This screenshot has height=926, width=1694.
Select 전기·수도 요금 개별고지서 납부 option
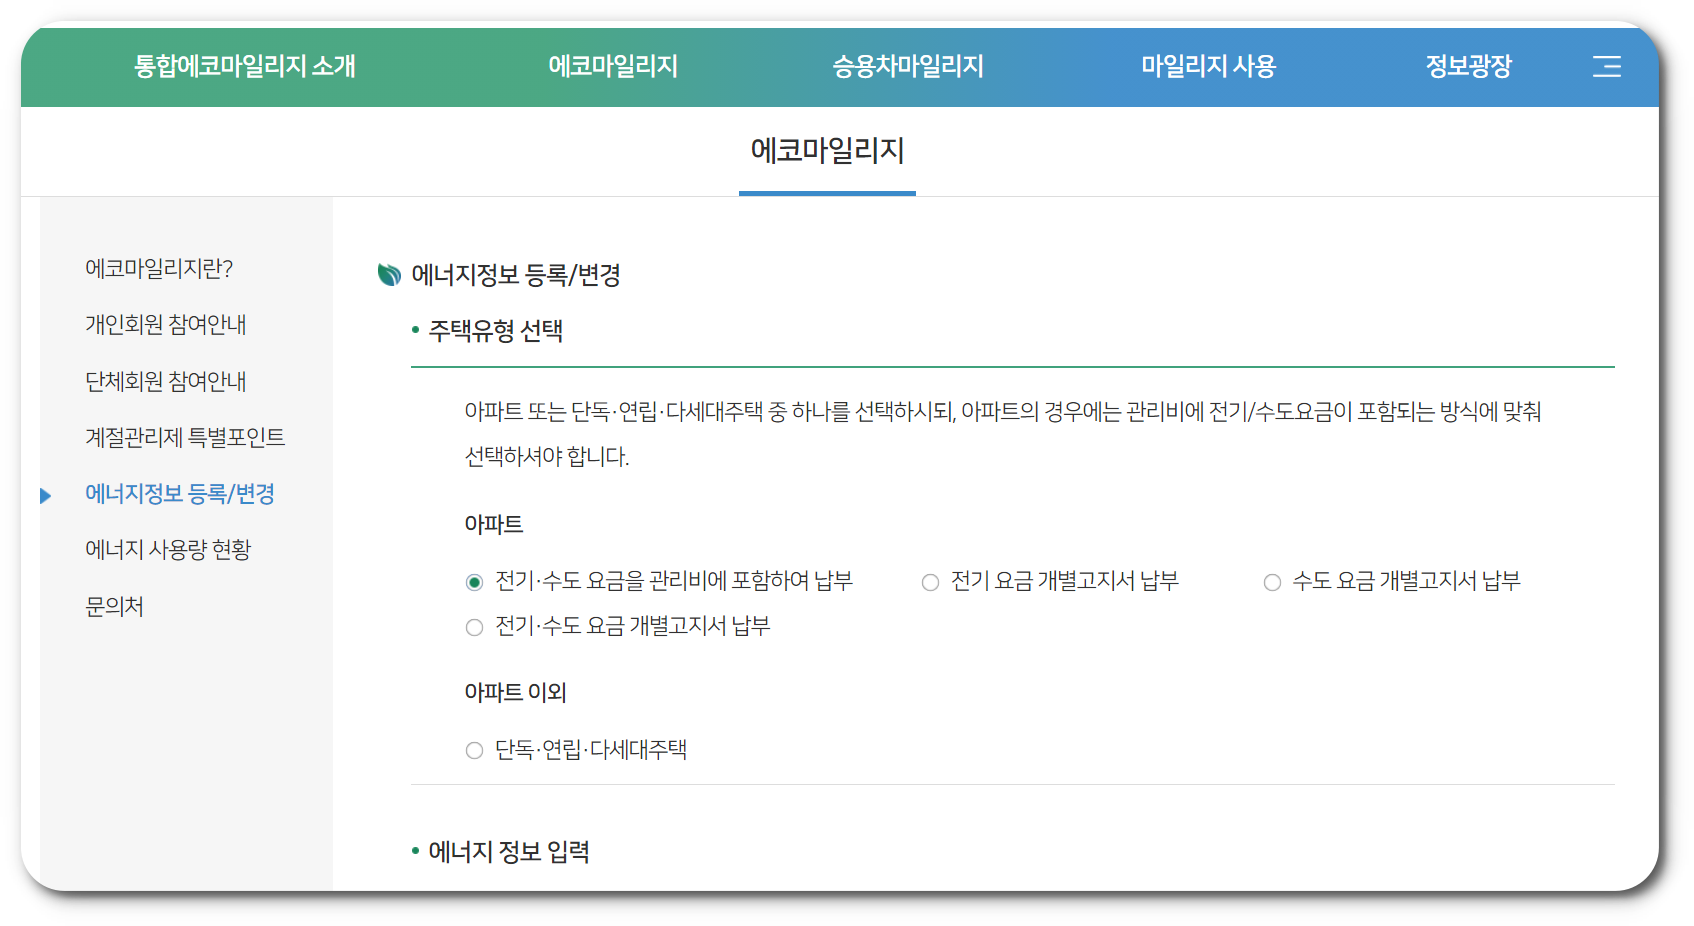tap(473, 627)
